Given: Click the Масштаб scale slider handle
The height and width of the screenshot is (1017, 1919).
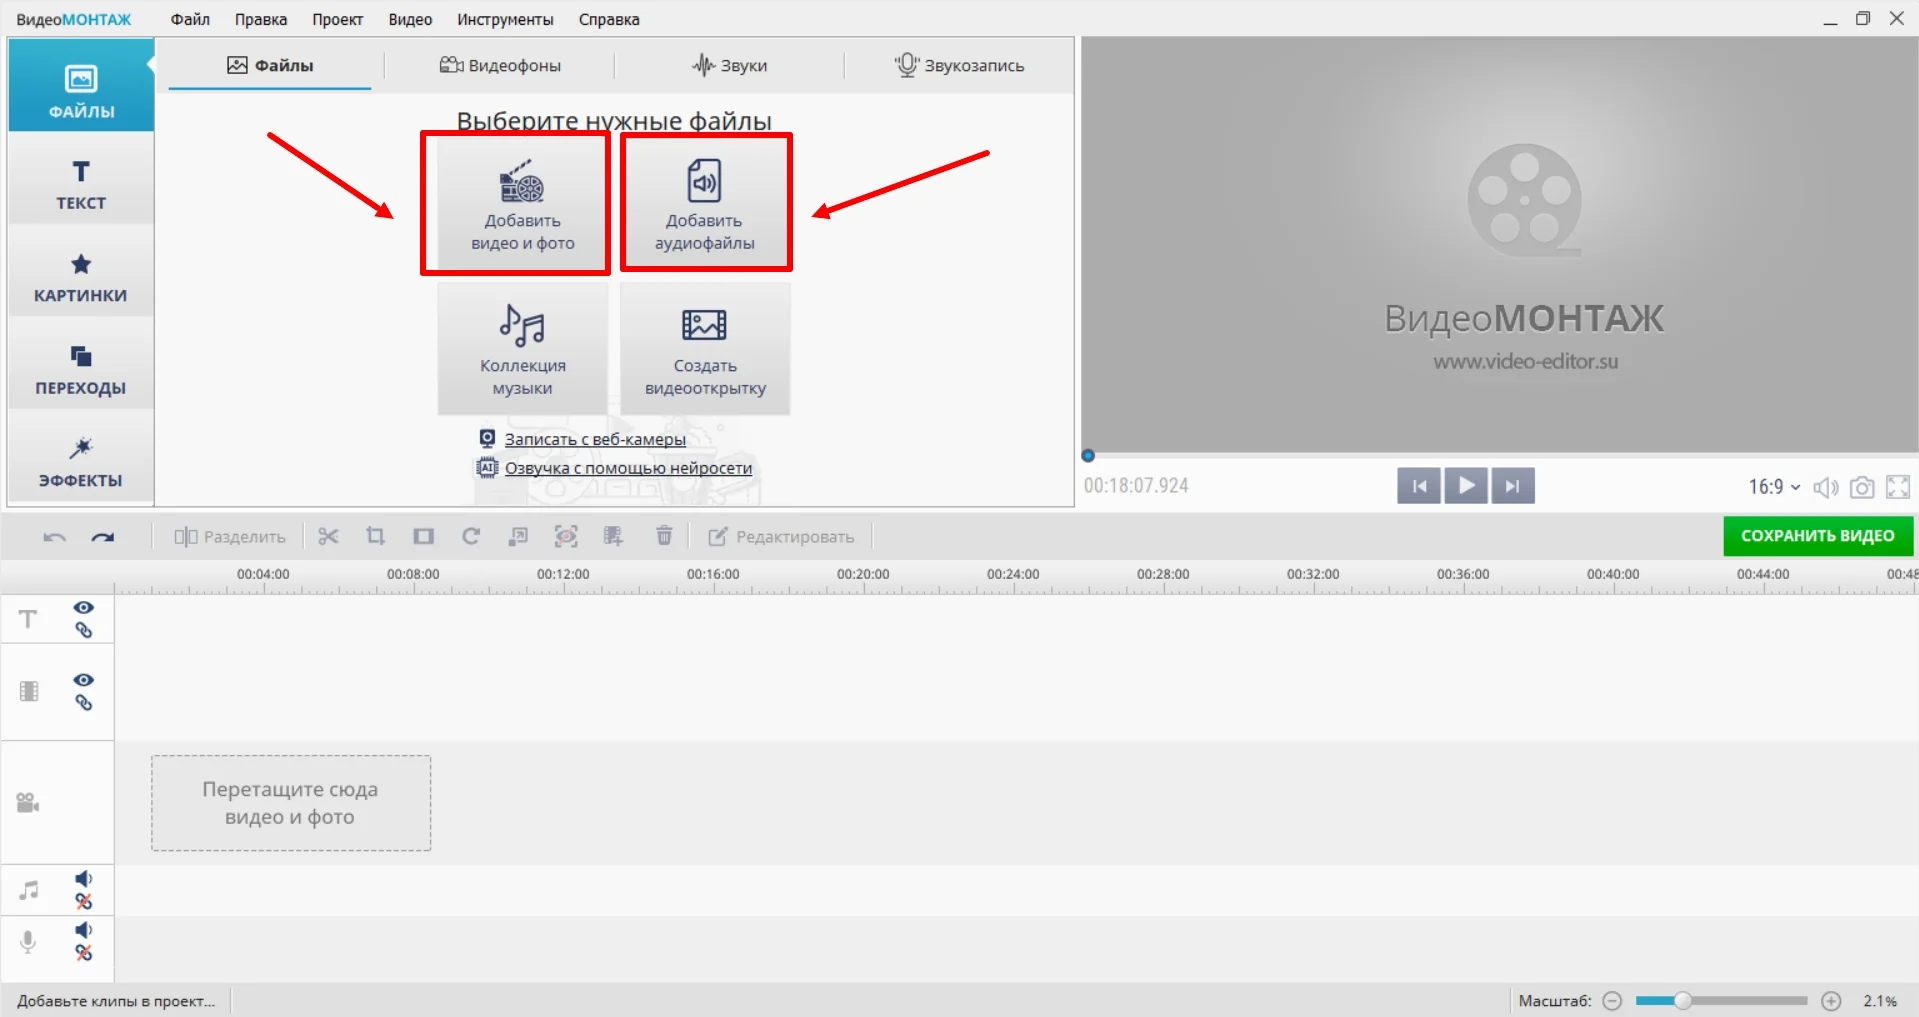Looking at the screenshot, I should pyautogui.click(x=1683, y=1000).
